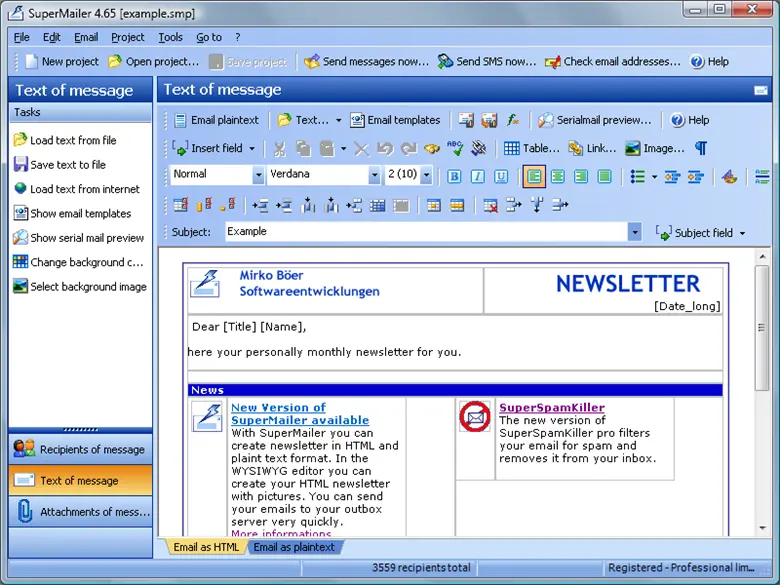780x585 pixels.
Task: Click Change background color task
Action: pyautogui.click(x=78, y=262)
